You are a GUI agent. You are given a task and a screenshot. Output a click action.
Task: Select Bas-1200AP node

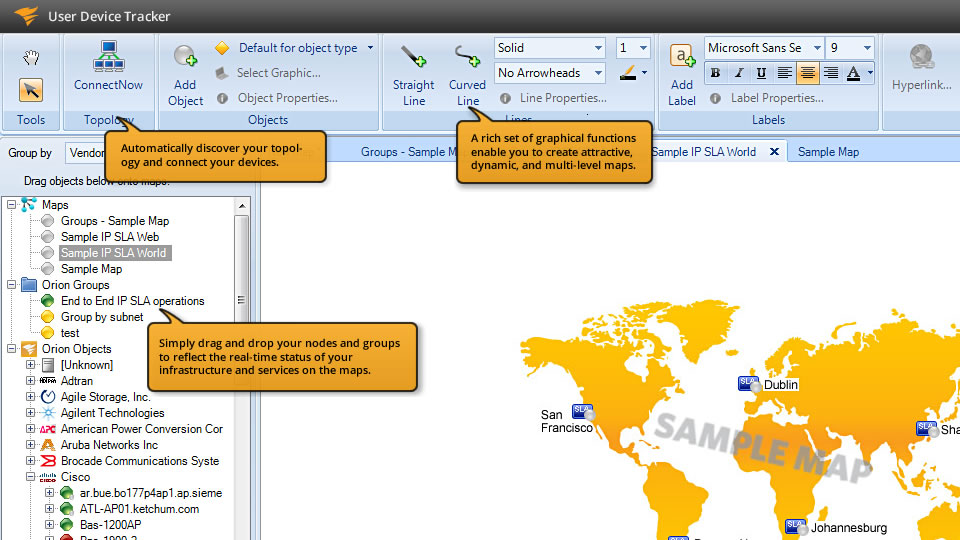coord(110,525)
